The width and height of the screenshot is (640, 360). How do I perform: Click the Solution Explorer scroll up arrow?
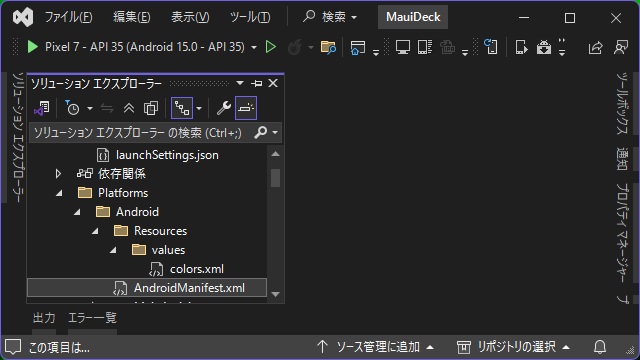pos(276,154)
